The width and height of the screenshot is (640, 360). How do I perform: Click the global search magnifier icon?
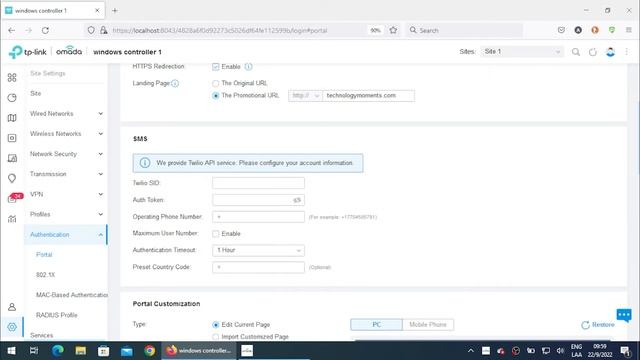[576, 52]
